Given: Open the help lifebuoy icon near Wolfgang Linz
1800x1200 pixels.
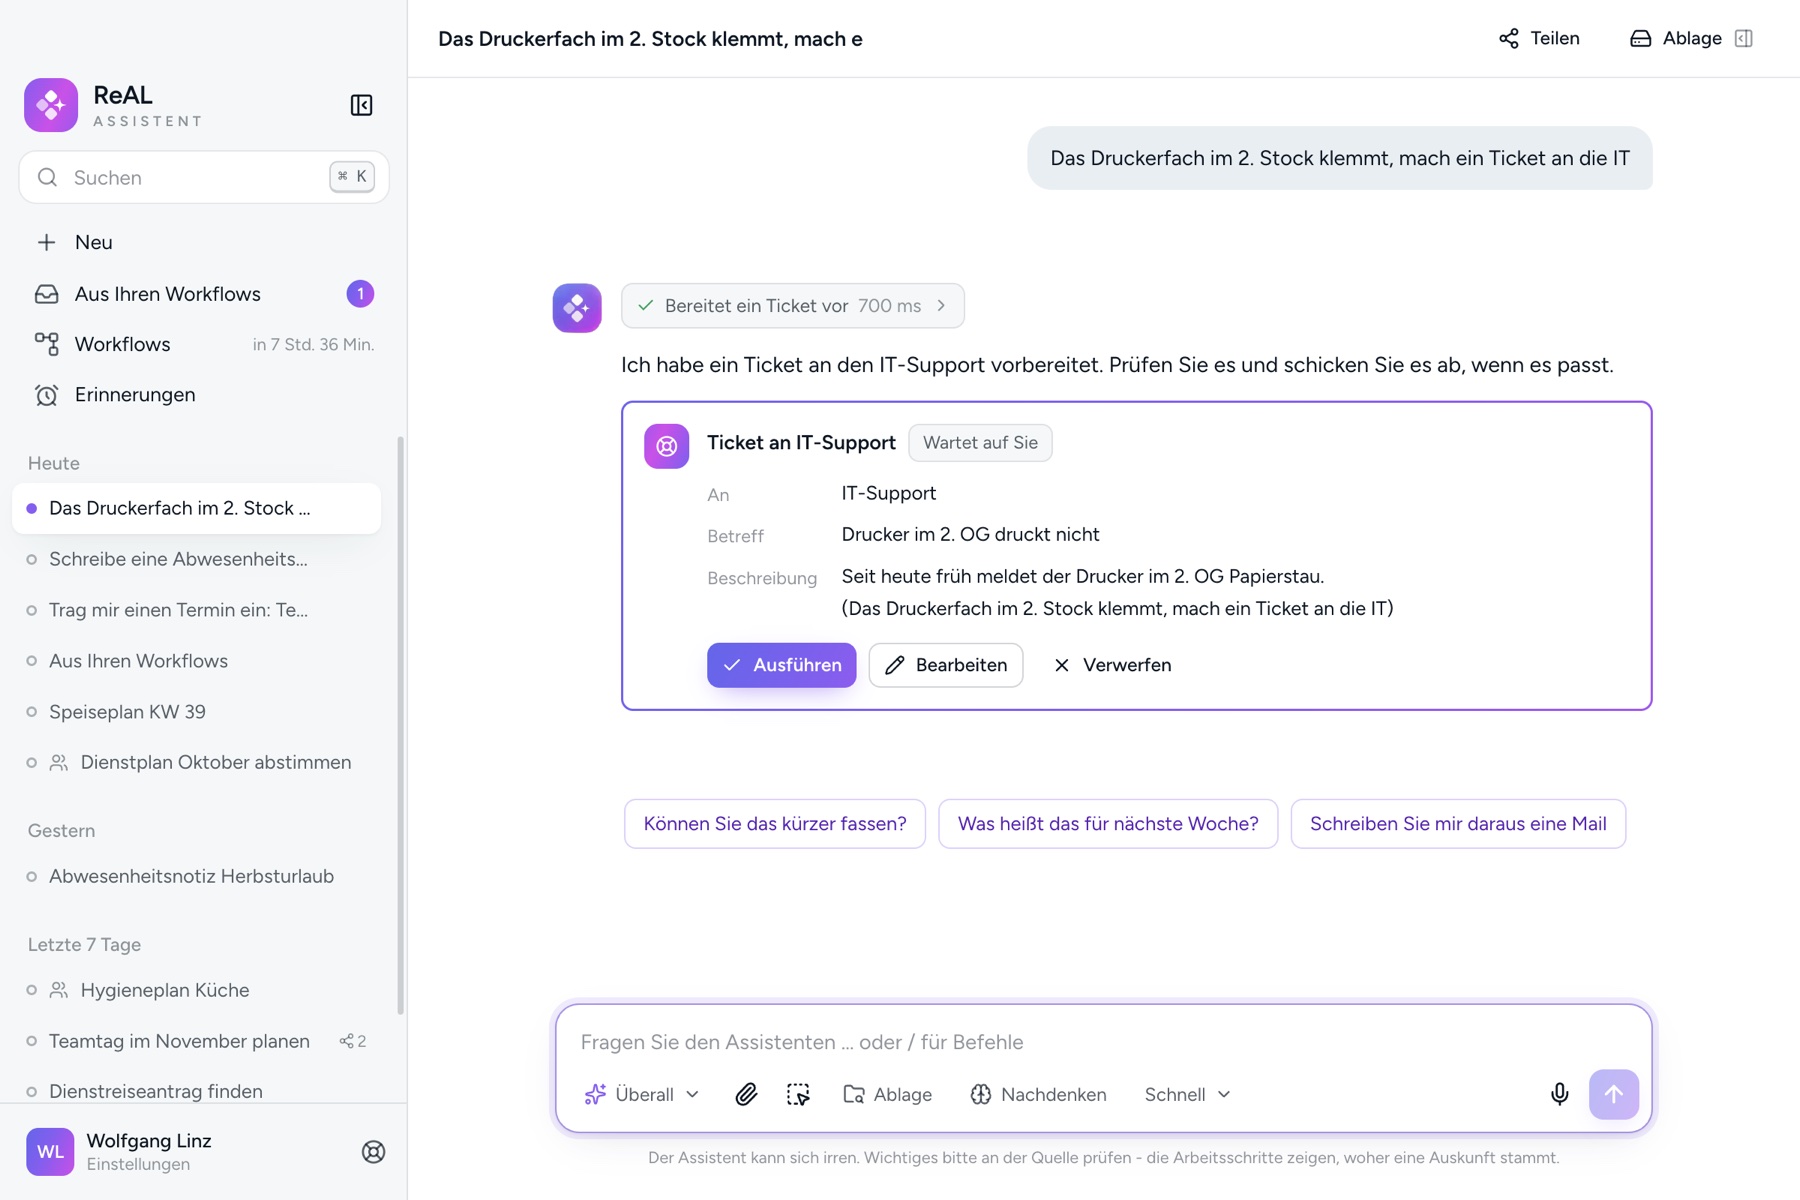Looking at the screenshot, I should (x=373, y=1152).
